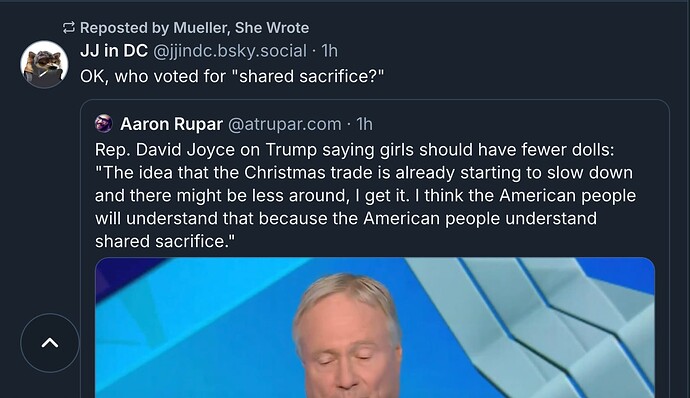
Task: Click the final "shared sacrifice." quote line
Action: pos(165,241)
